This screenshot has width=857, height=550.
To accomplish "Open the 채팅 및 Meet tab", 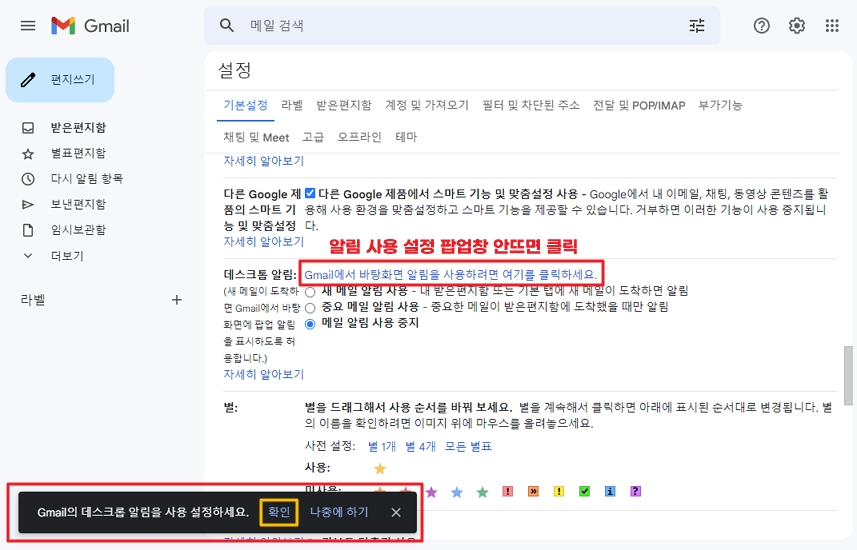I will (x=256, y=137).
